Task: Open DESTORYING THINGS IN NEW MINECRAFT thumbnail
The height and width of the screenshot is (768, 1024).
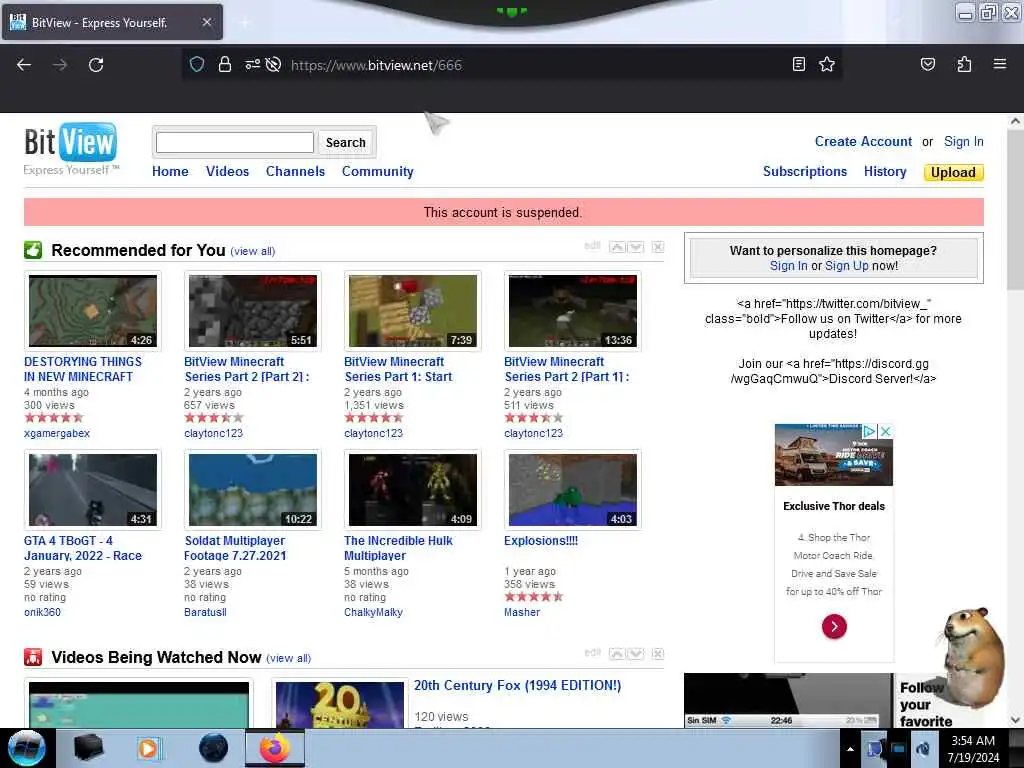Action: [93, 311]
